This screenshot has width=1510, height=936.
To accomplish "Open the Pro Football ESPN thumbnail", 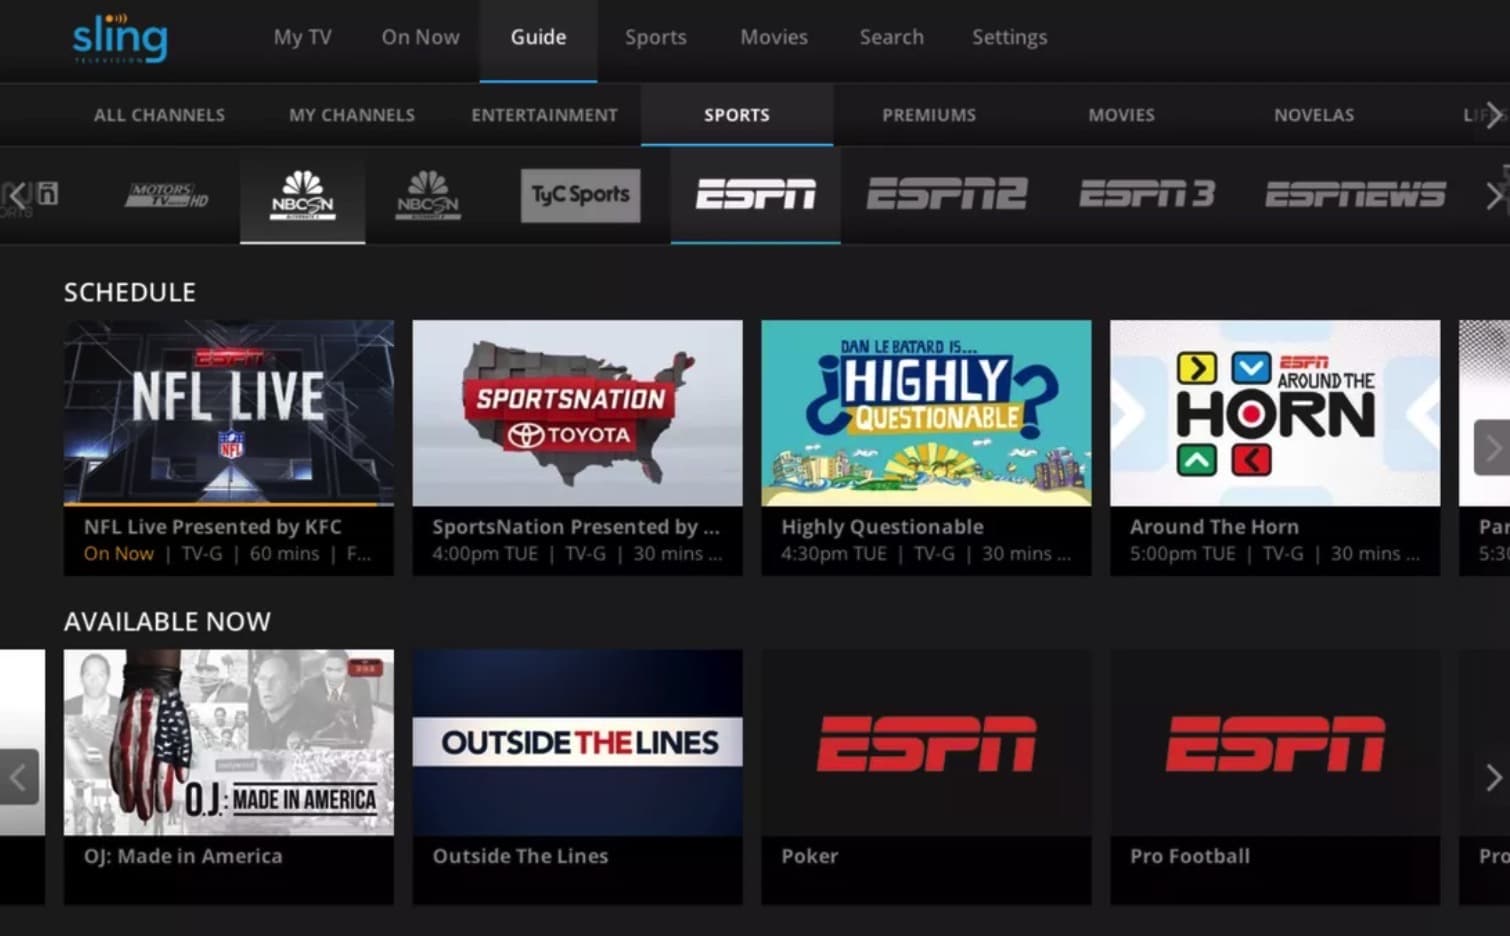I will 1276,743.
